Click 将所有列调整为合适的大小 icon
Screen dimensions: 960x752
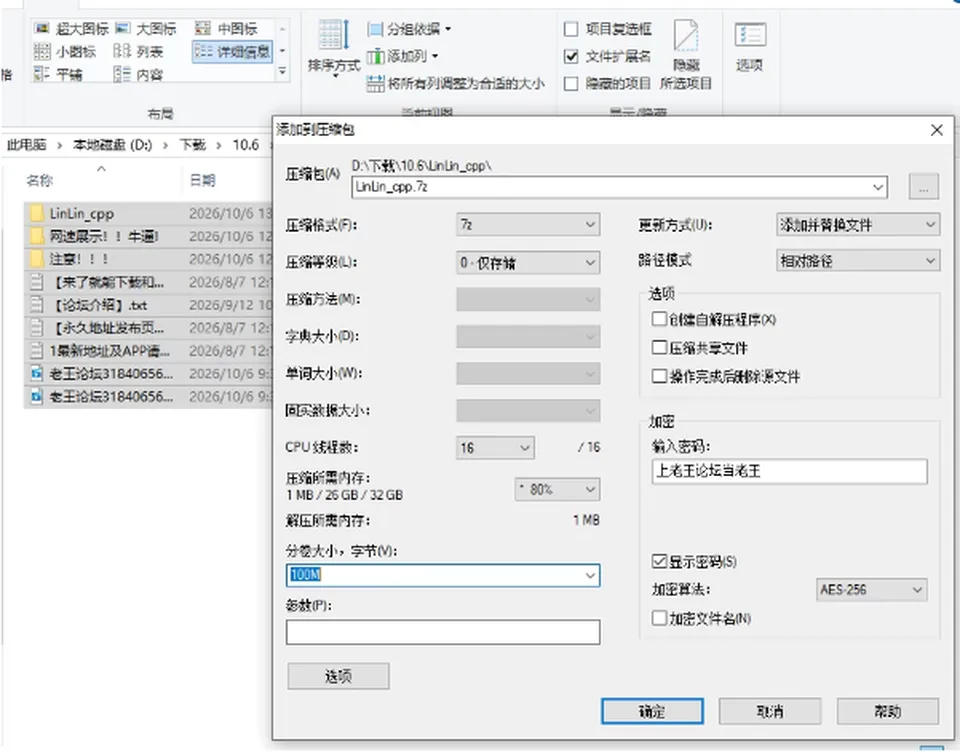click(375, 83)
